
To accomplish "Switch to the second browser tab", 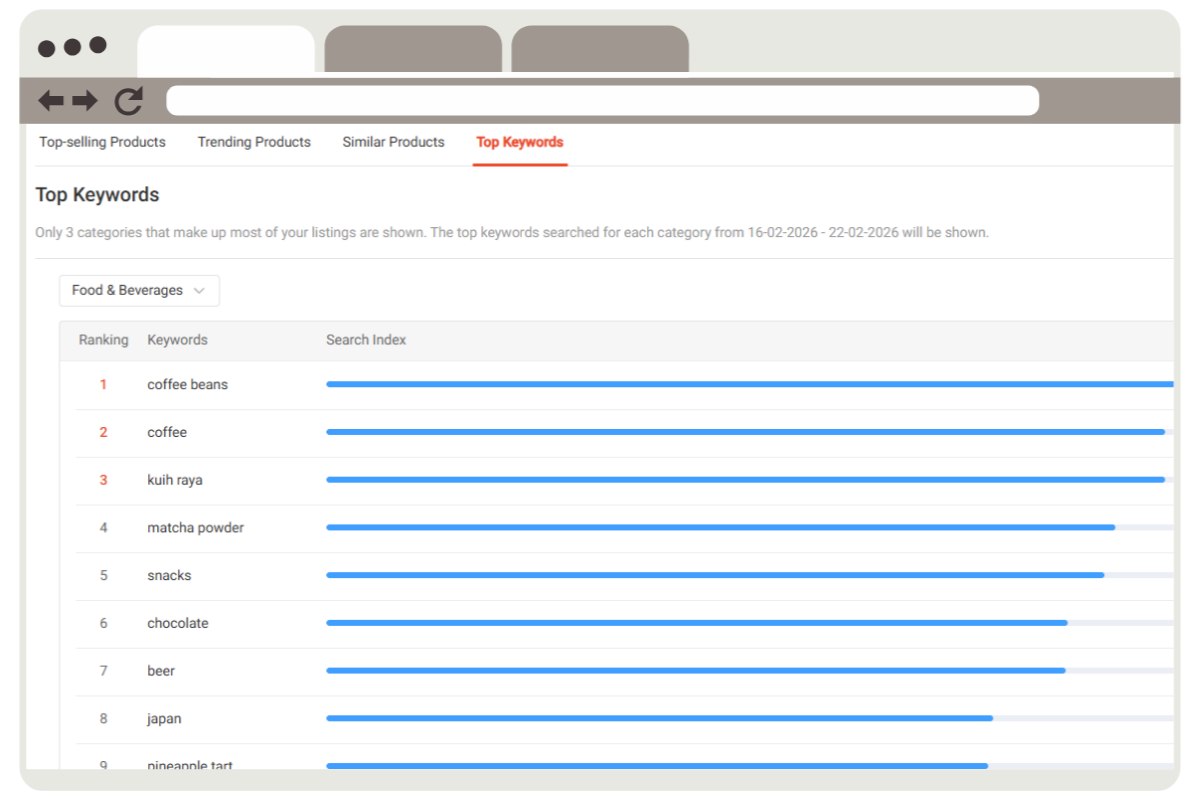I will [412, 49].
